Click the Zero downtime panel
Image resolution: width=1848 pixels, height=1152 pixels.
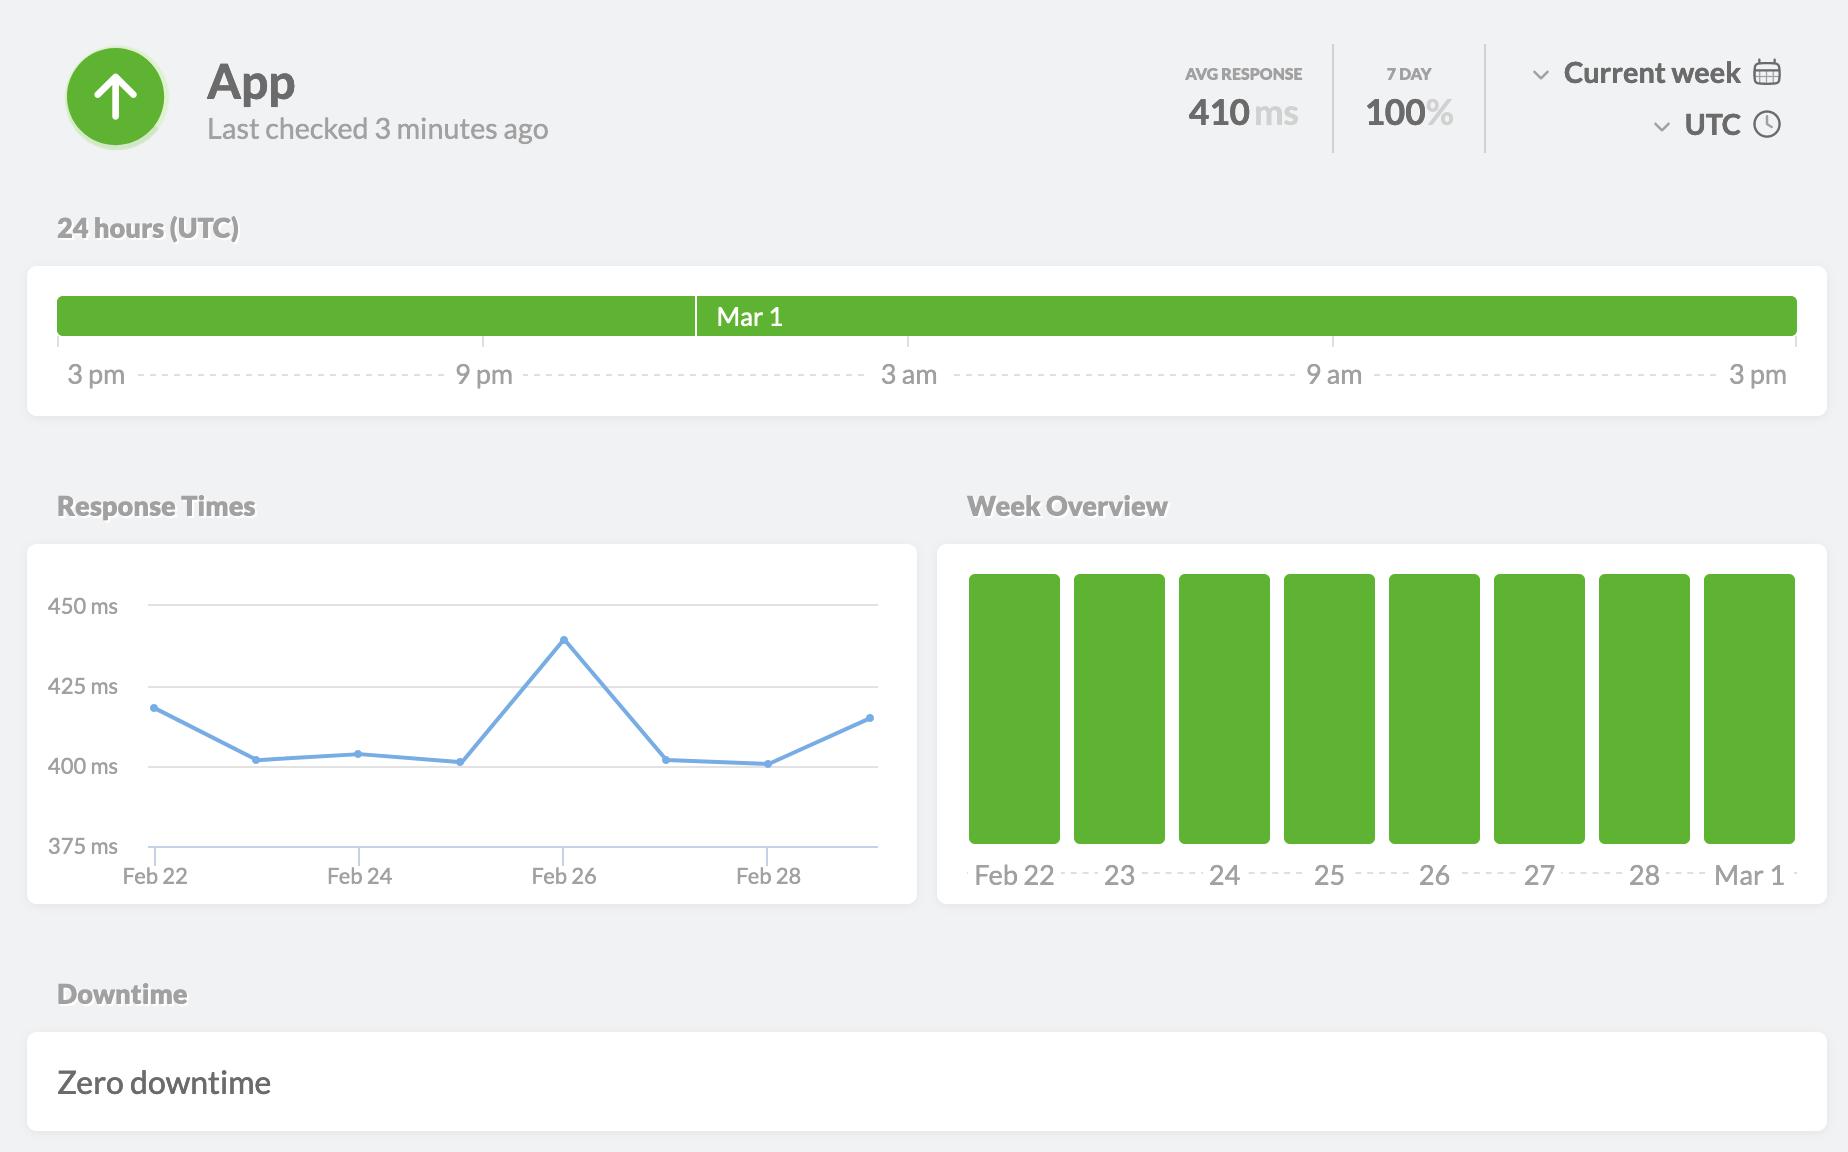[926, 1082]
